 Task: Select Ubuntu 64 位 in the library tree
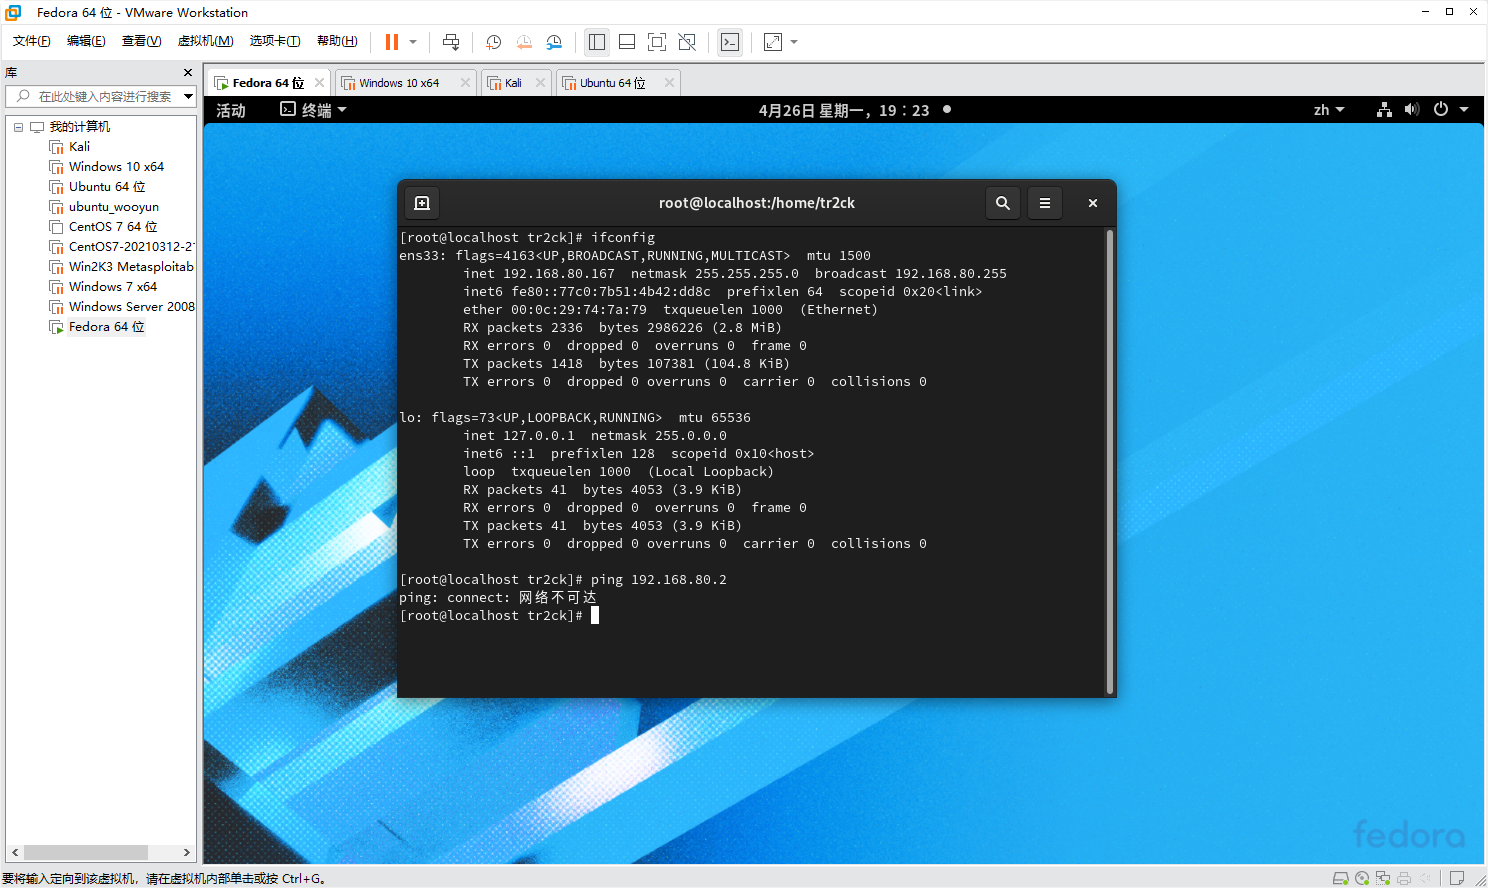tap(107, 187)
